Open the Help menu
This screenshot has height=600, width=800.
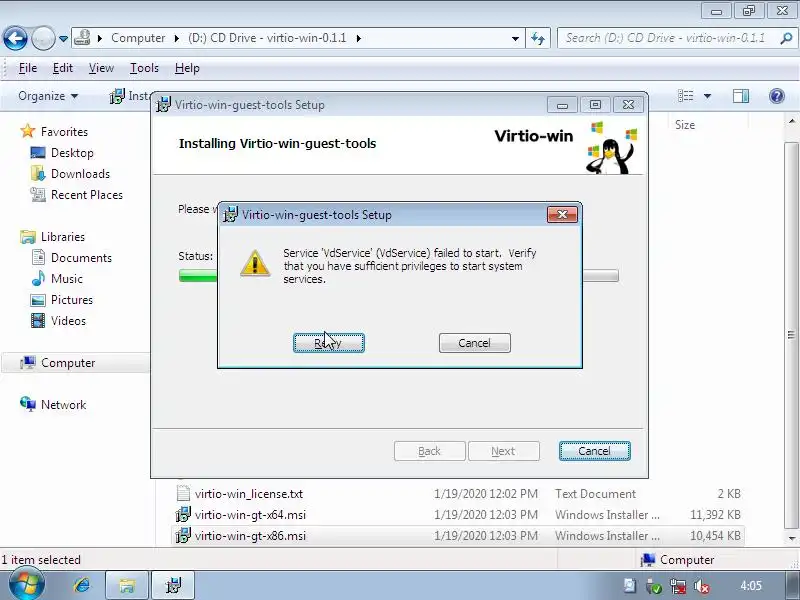(x=187, y=68)
